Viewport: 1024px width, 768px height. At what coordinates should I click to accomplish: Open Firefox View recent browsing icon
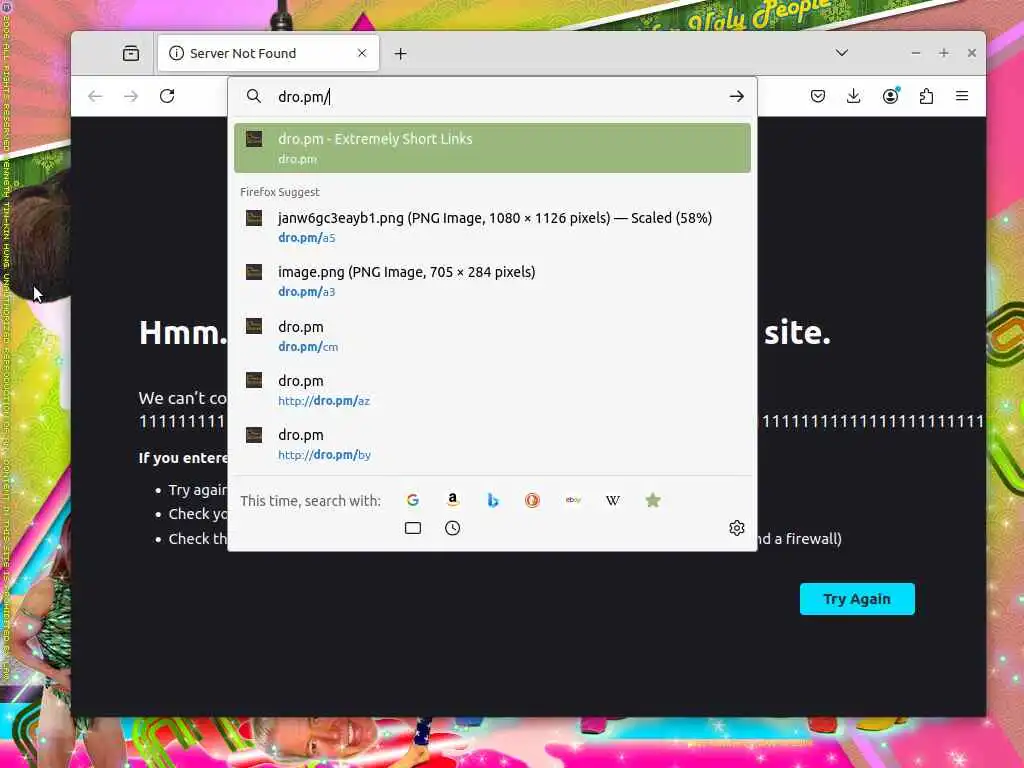click(x=131, y=54)
